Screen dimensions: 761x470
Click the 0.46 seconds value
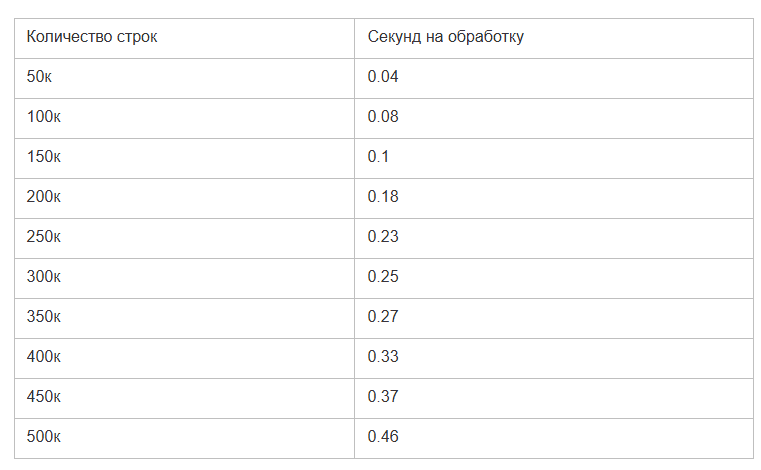383,437
